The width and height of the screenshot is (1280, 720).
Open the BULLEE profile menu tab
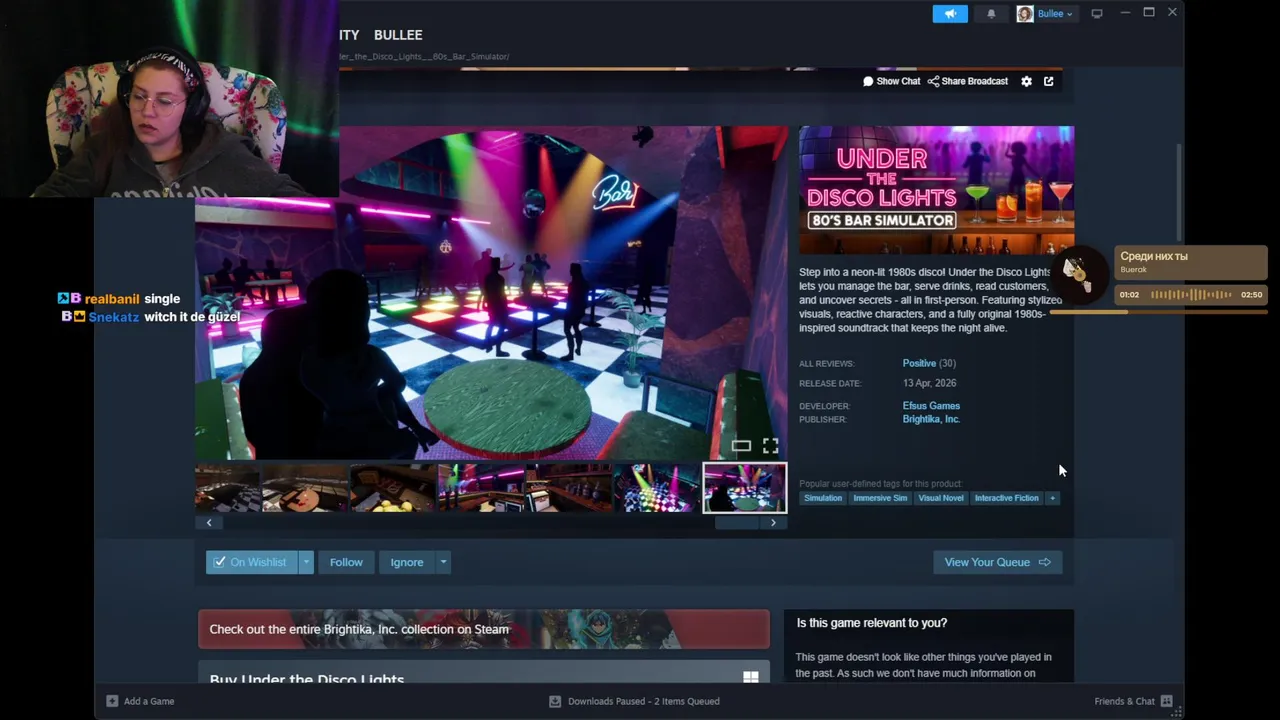398,35
